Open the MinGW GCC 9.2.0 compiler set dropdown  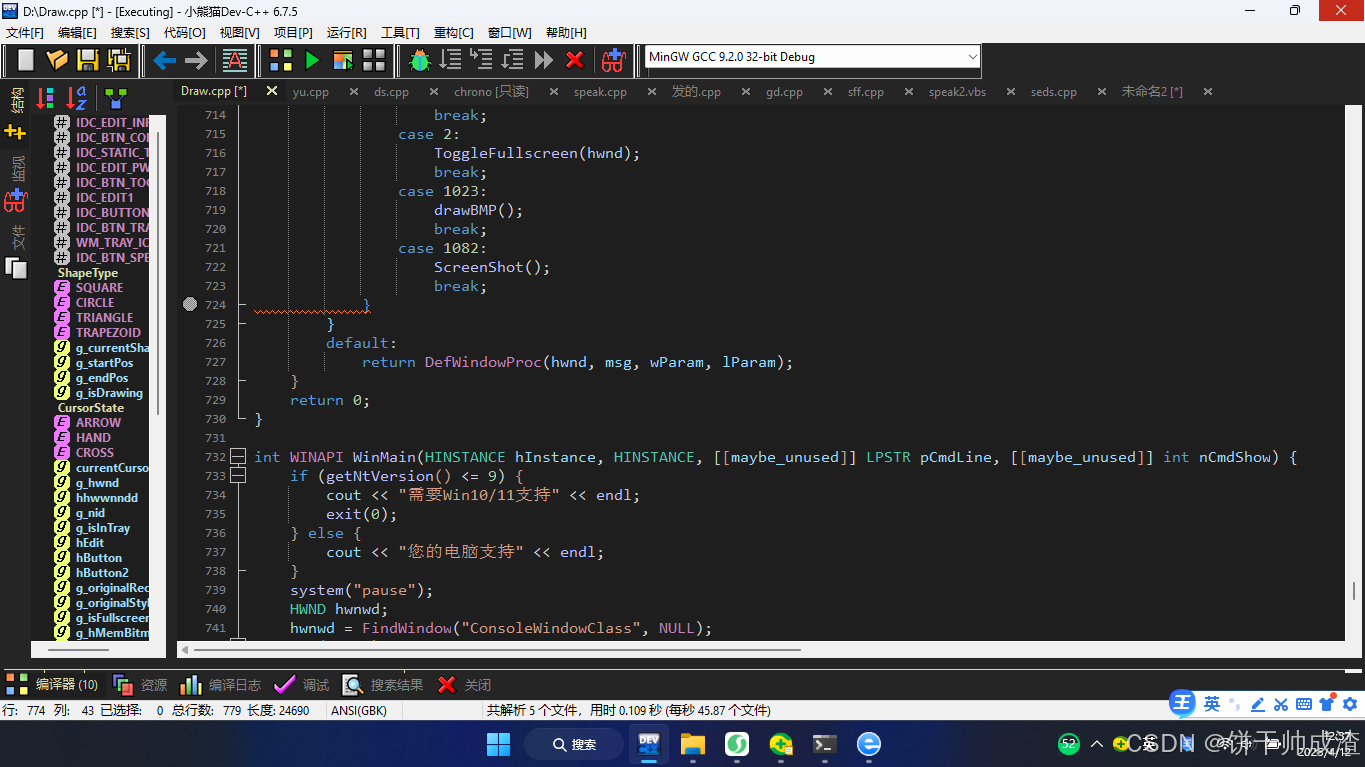click(x=811, y=57)
